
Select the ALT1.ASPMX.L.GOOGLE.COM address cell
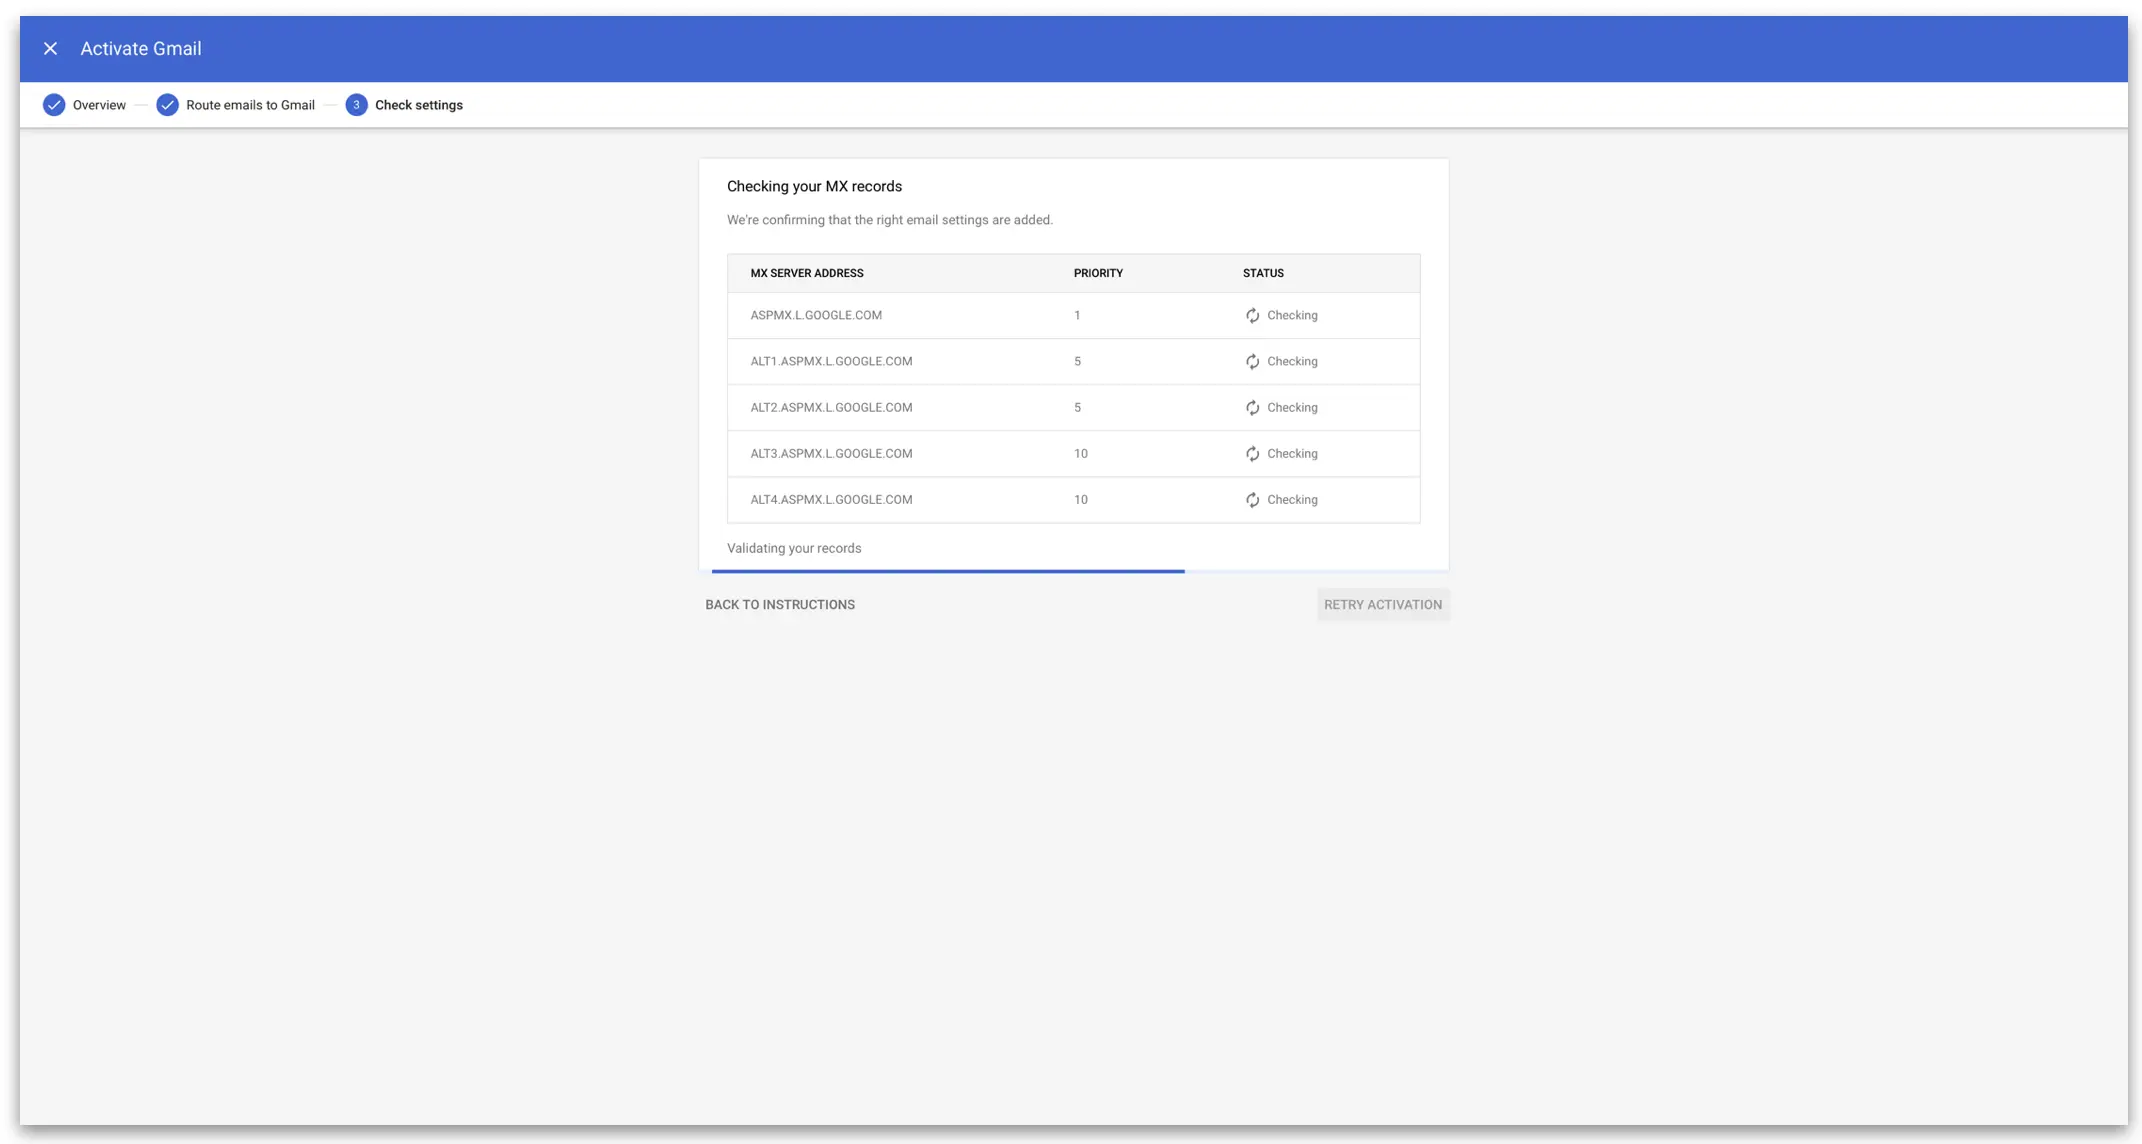click(831, 361)
